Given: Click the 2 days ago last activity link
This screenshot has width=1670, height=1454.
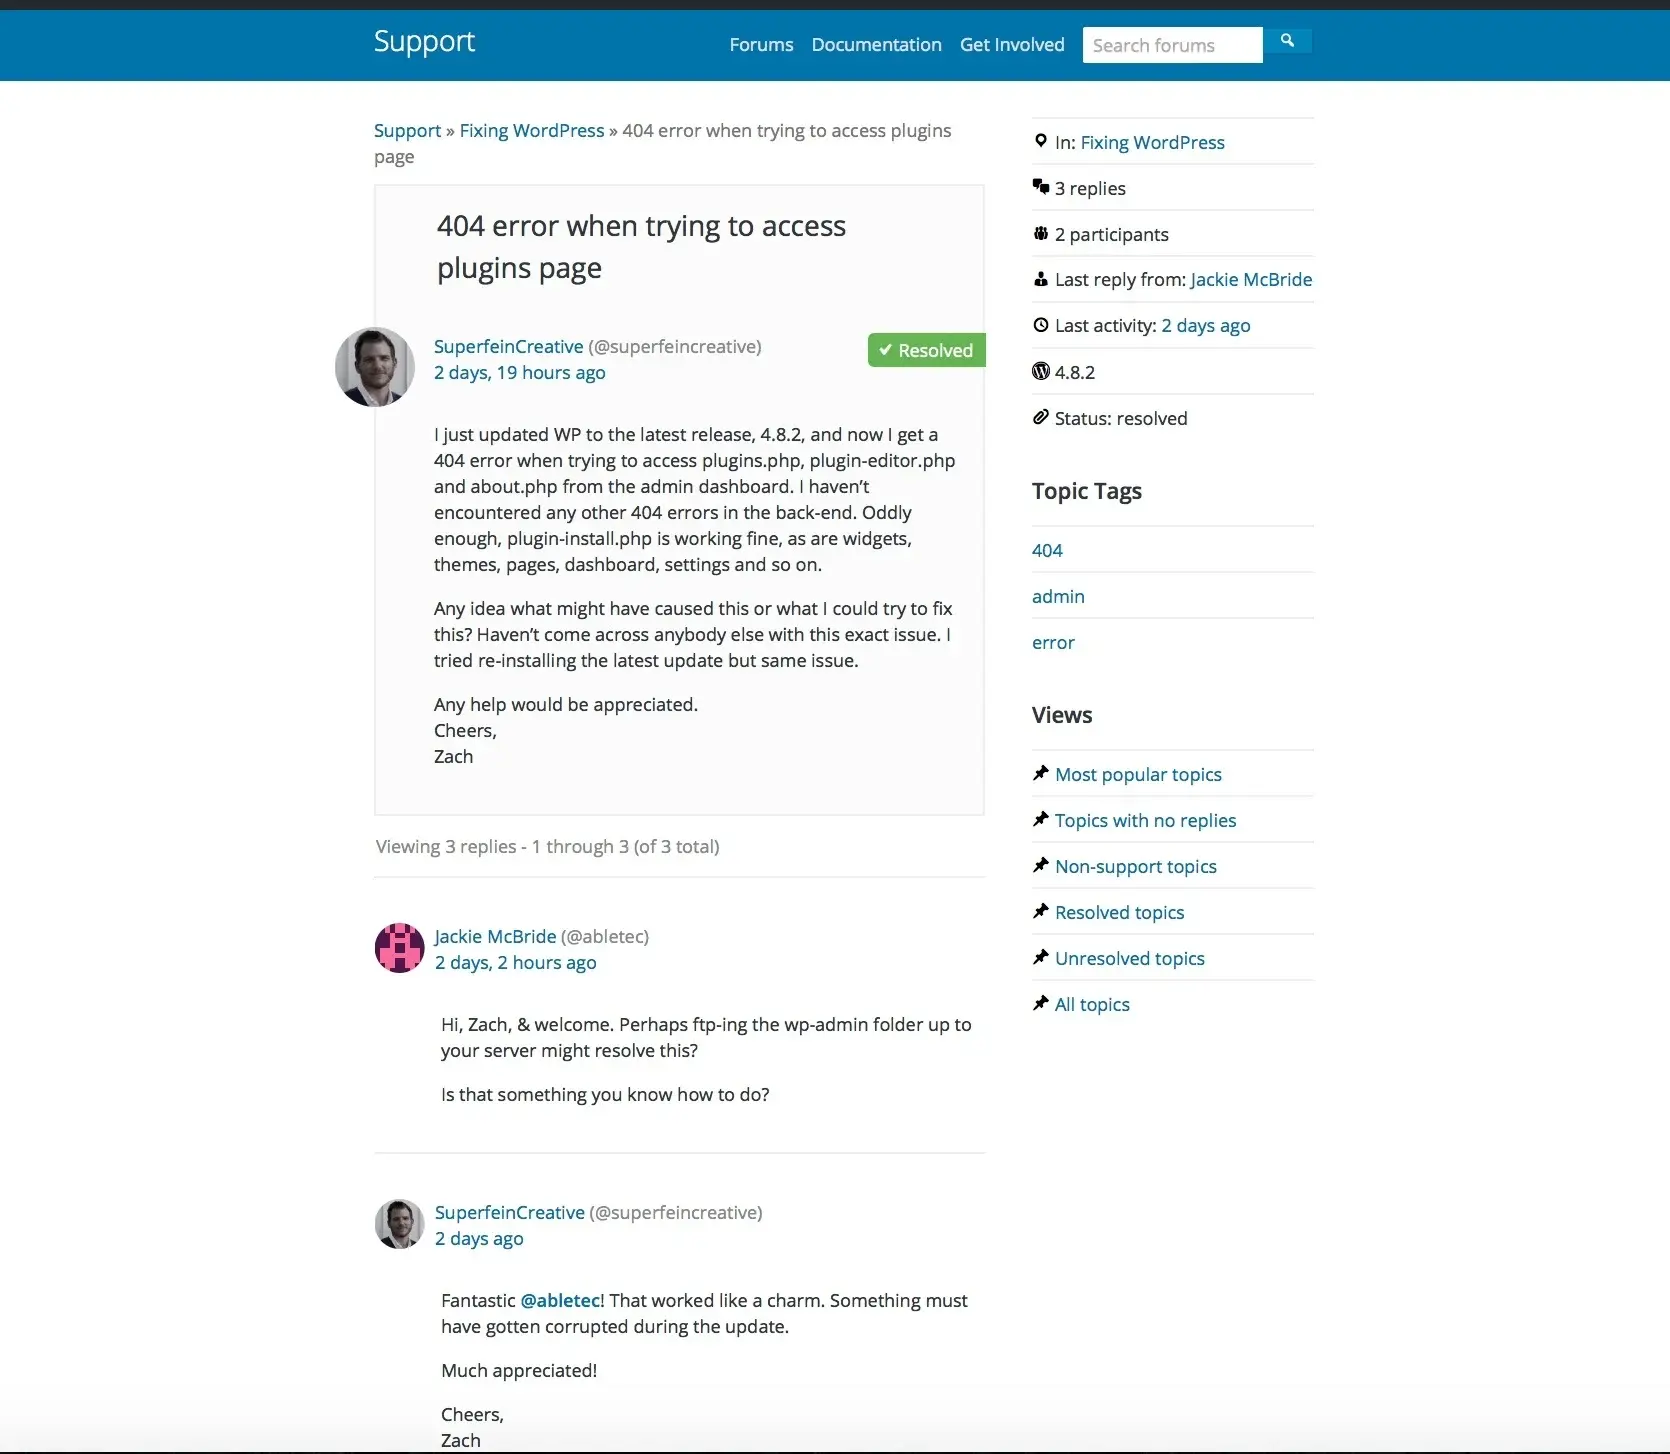Looking at the screenshot, I should click(x=1206, y=326).
